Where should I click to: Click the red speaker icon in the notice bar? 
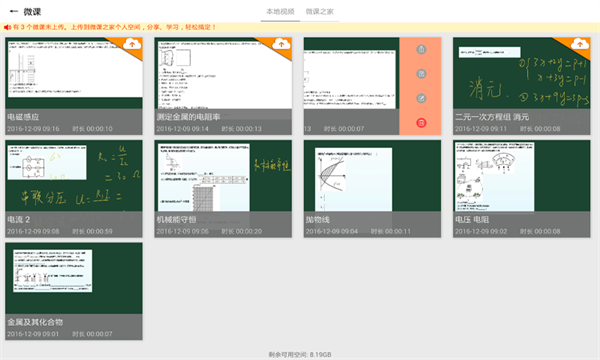[x=7, y=27]
